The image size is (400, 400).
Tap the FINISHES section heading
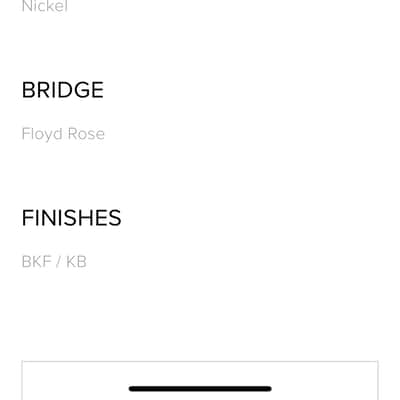pyautogui.click(x=71, y=218)
